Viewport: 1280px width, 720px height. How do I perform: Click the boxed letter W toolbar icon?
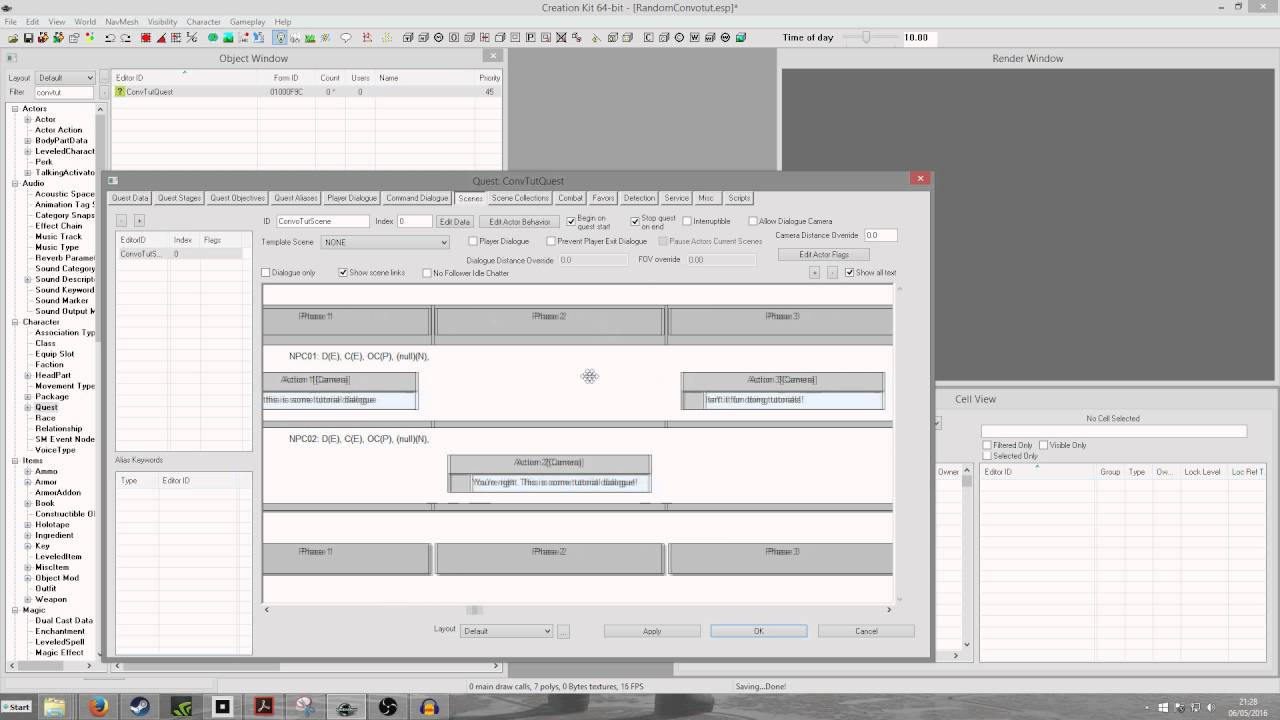(x=694, y=38)
